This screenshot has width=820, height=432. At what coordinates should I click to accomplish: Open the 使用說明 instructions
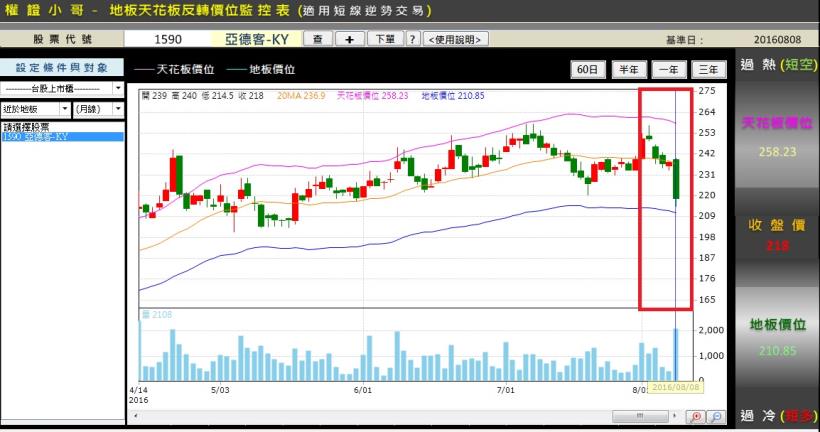click(x=456, y=39)
